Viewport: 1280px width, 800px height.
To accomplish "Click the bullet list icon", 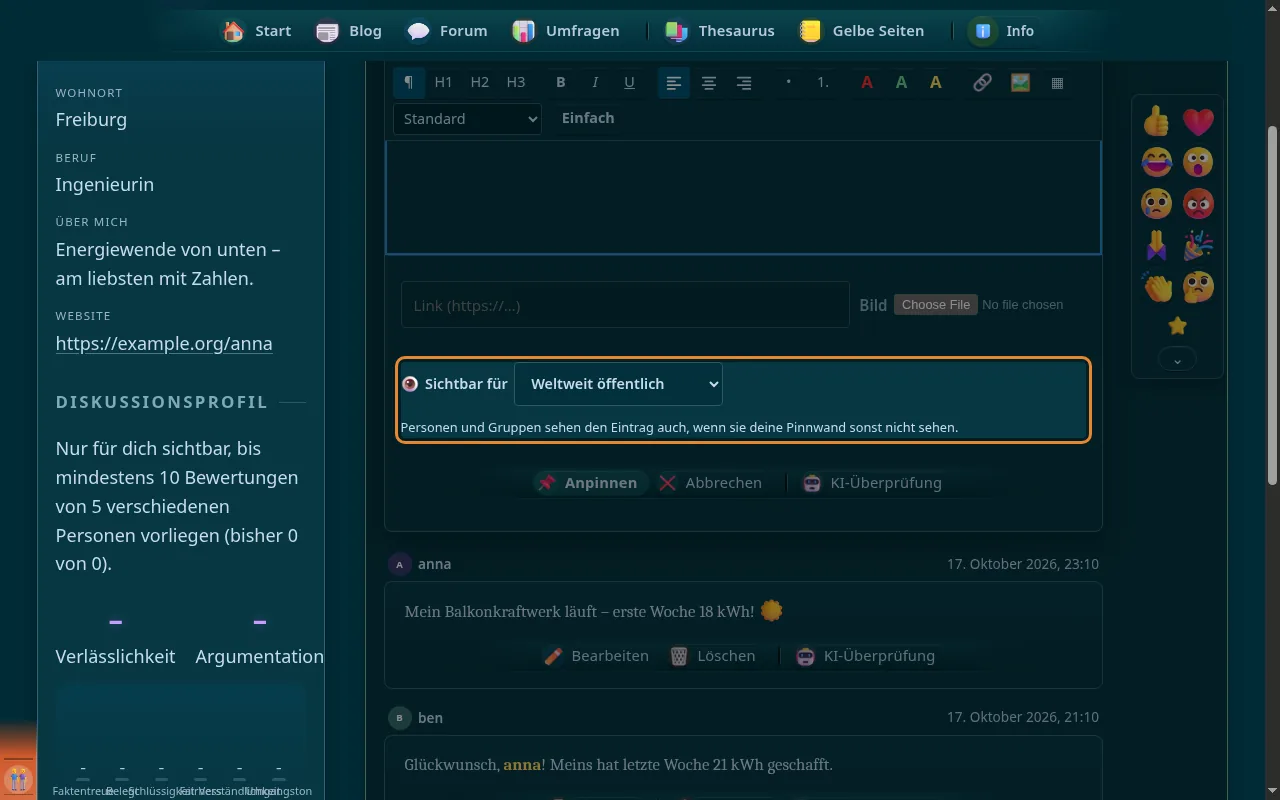I will coord(788,83).
